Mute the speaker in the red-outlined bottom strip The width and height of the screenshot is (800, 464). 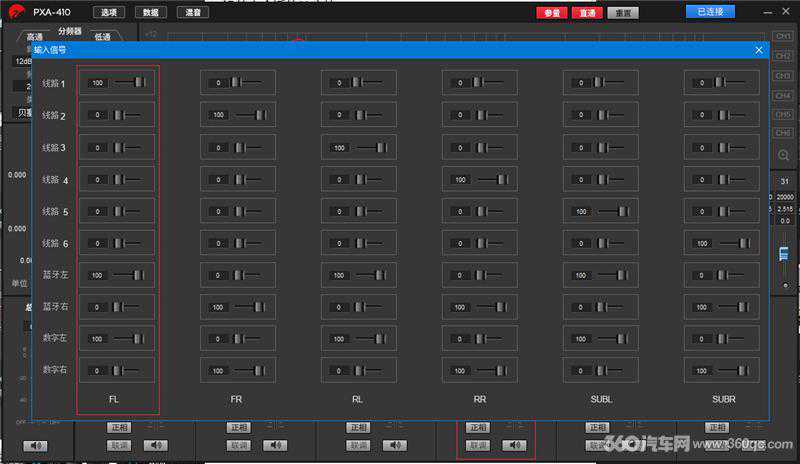click(514, 445)
